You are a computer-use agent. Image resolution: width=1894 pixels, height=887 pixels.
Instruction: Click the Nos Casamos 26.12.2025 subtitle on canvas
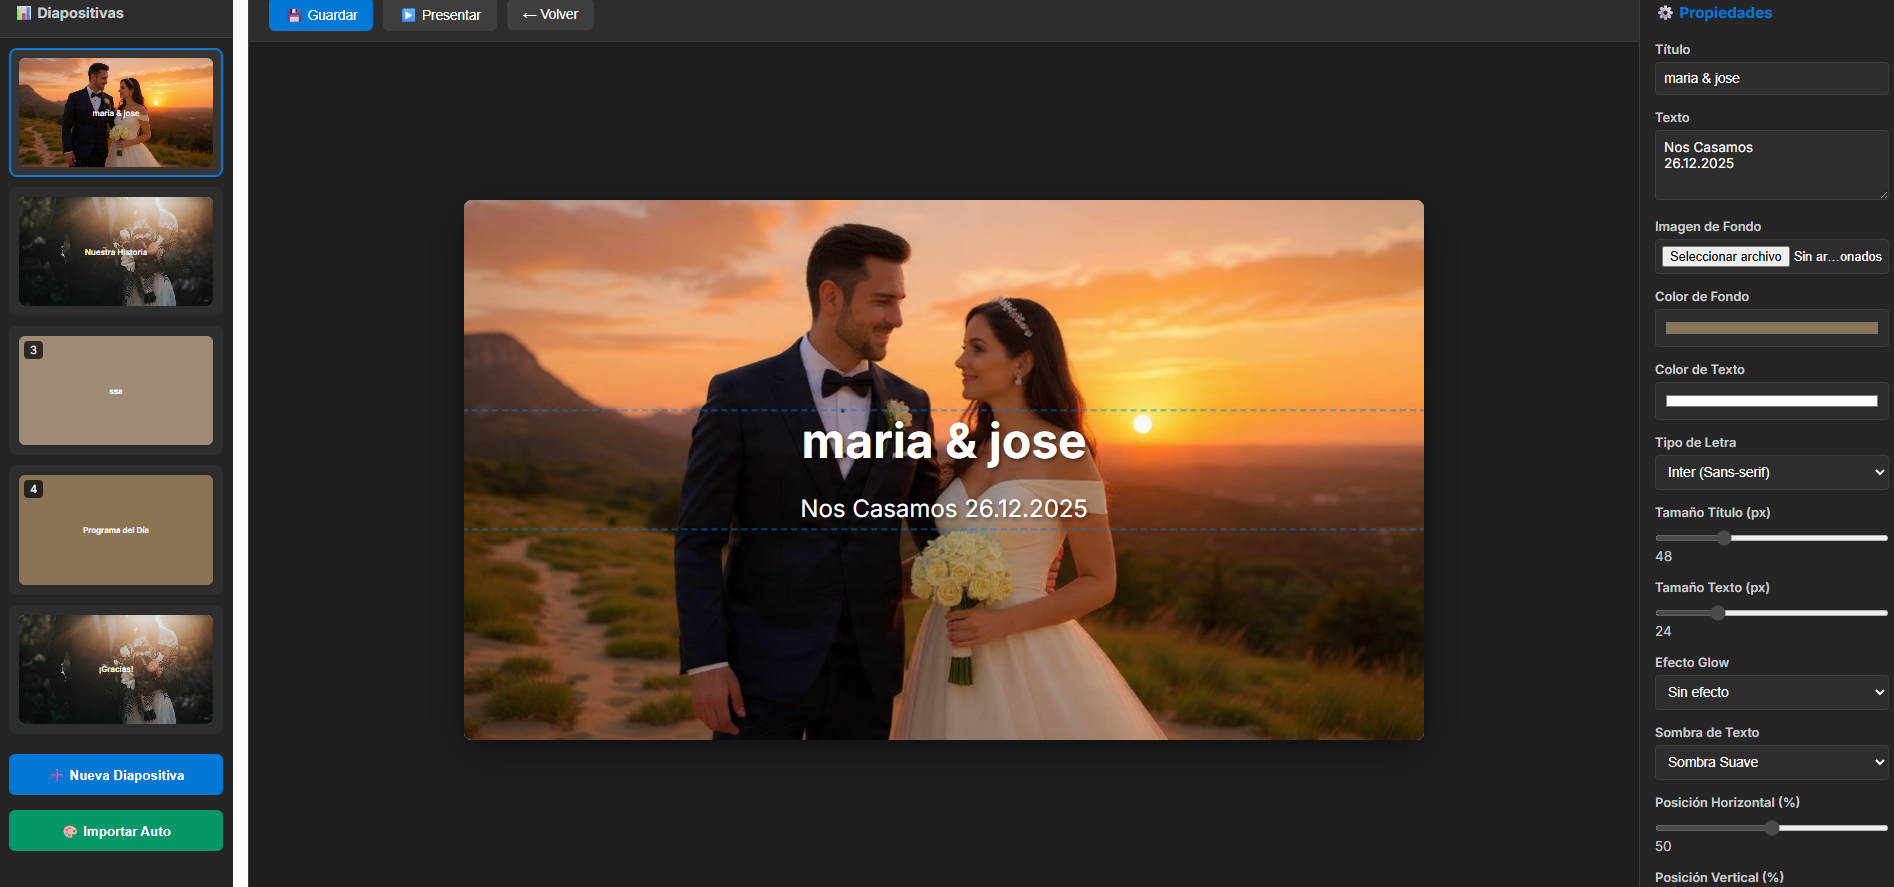pos(943,509)
